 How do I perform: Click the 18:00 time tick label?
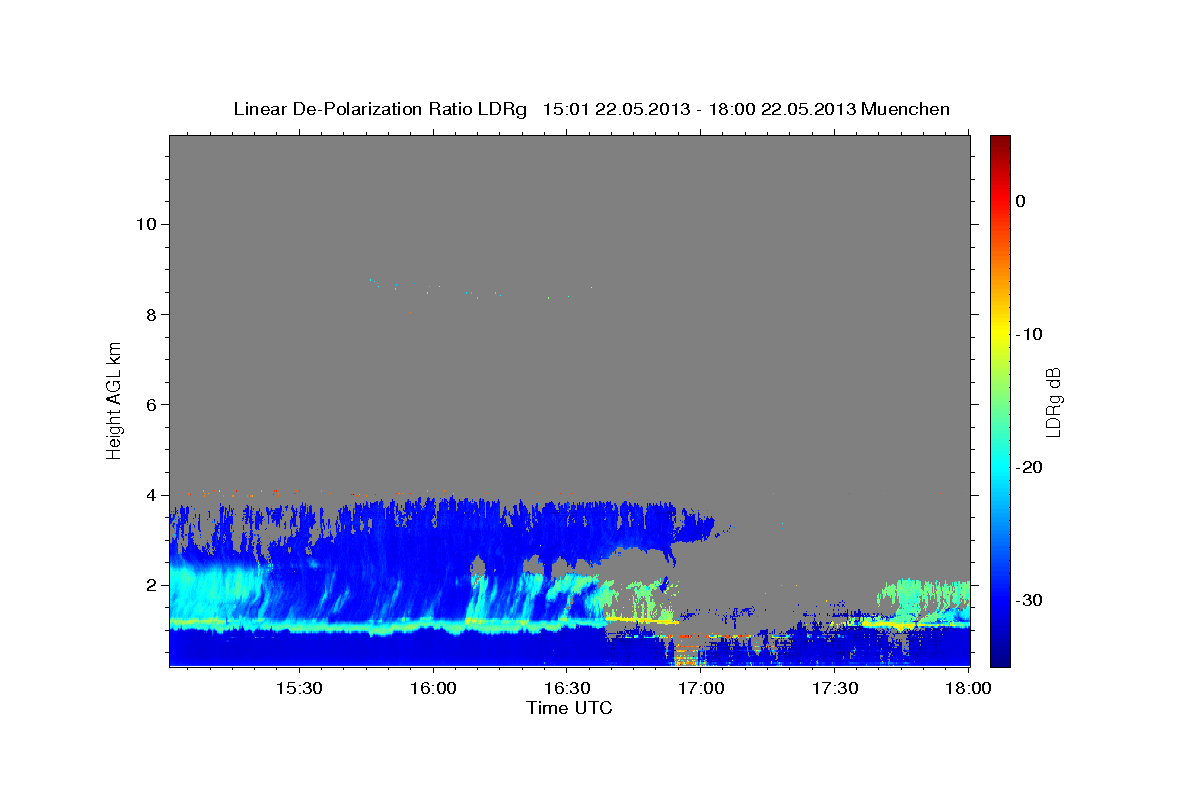968,689
